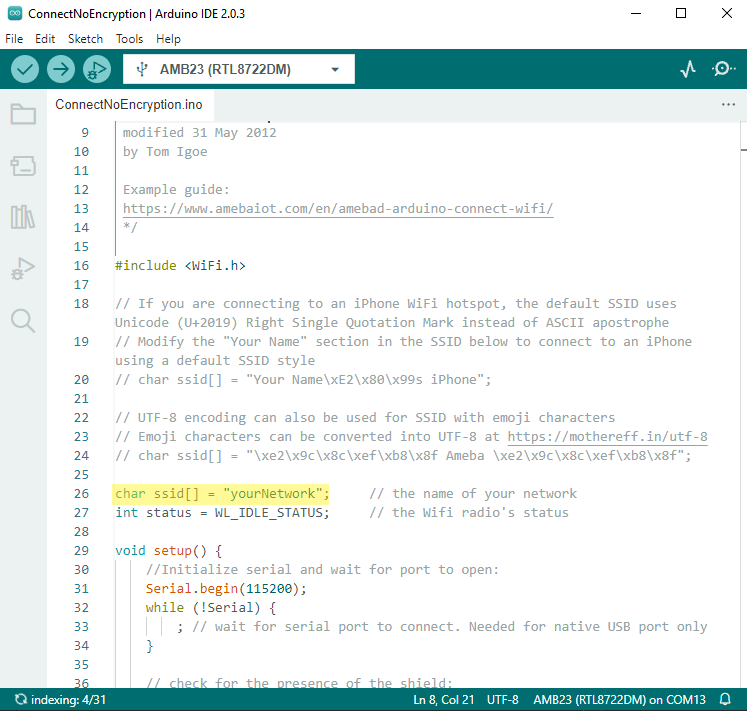The width and height of the screenshot is (747, 711).
Task: Click the editor vertical scrollbar
Action: [743, 405]
